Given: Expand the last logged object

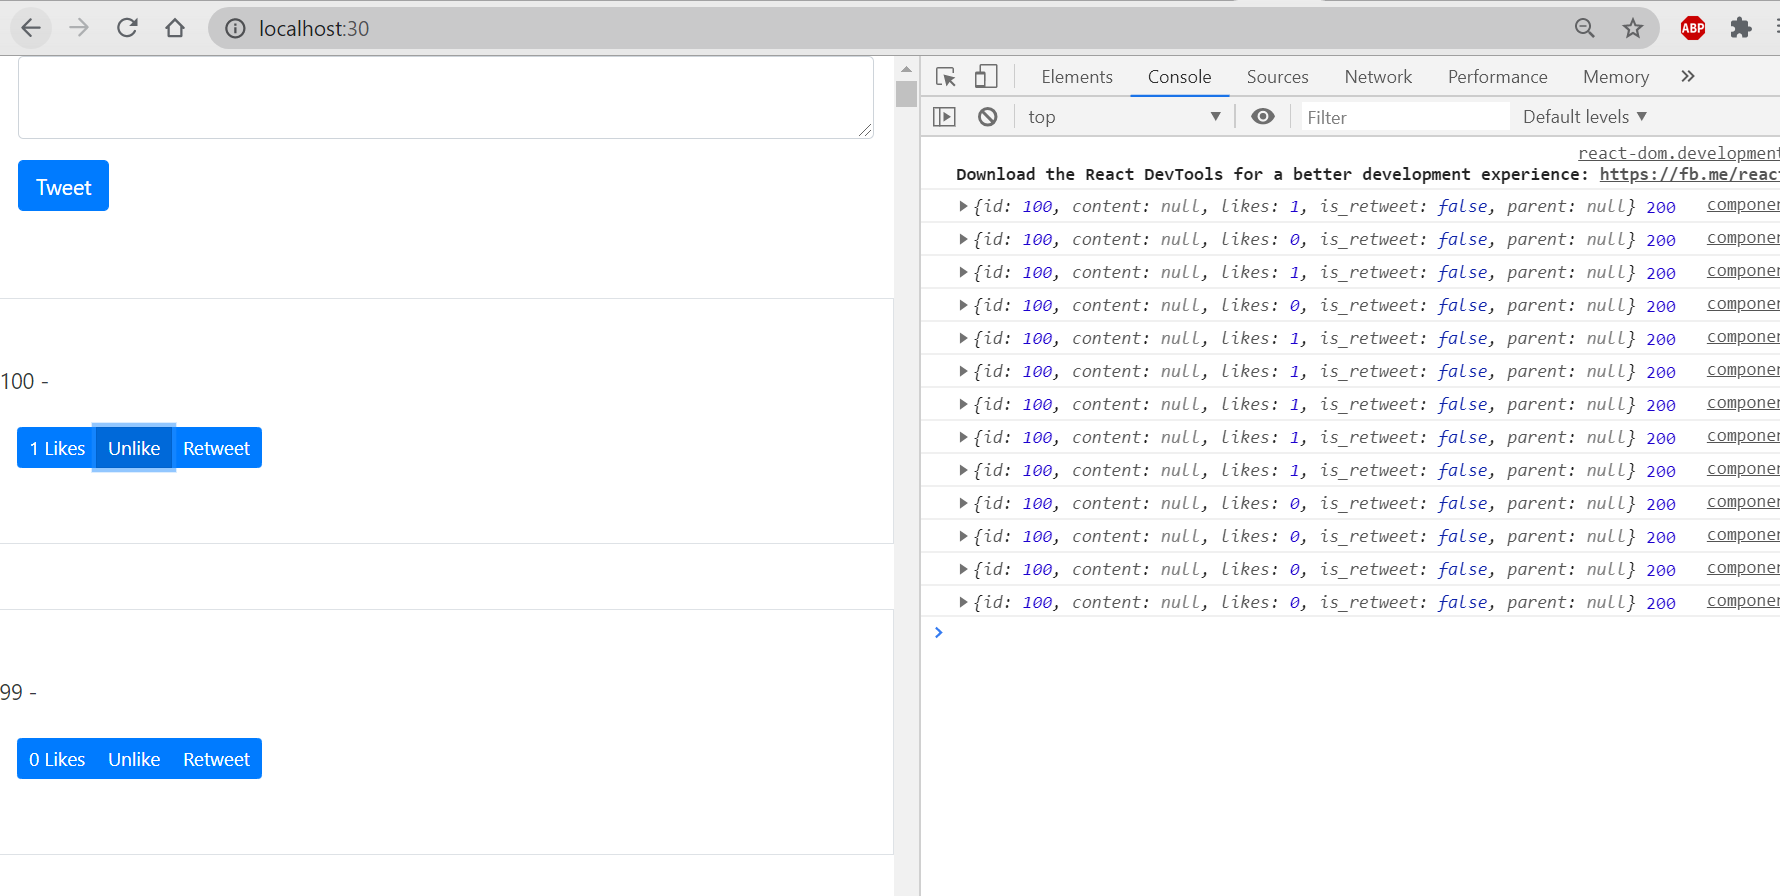Looking at the screenshot, I should click(x=963, y=602).
